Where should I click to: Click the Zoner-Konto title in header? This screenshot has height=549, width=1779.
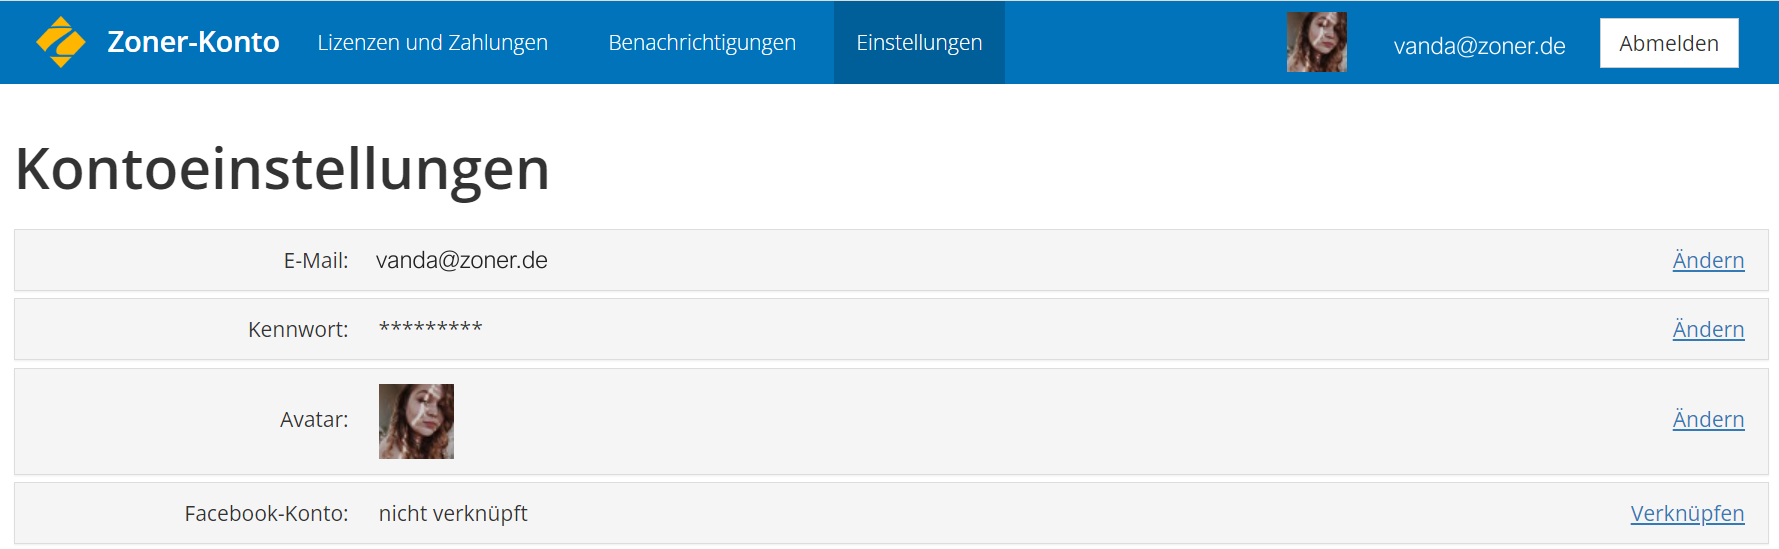point(193,42)
